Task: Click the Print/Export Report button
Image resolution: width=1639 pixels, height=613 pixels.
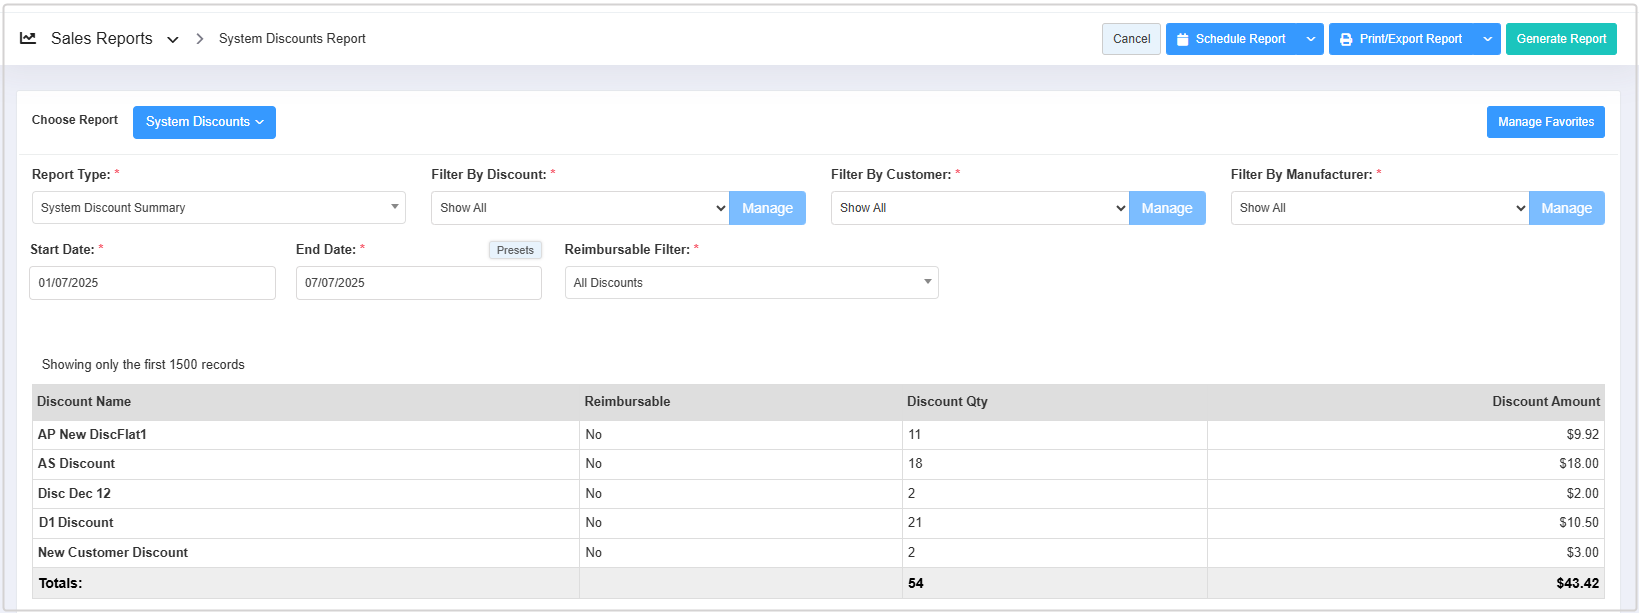Action: pos(1400,39)
